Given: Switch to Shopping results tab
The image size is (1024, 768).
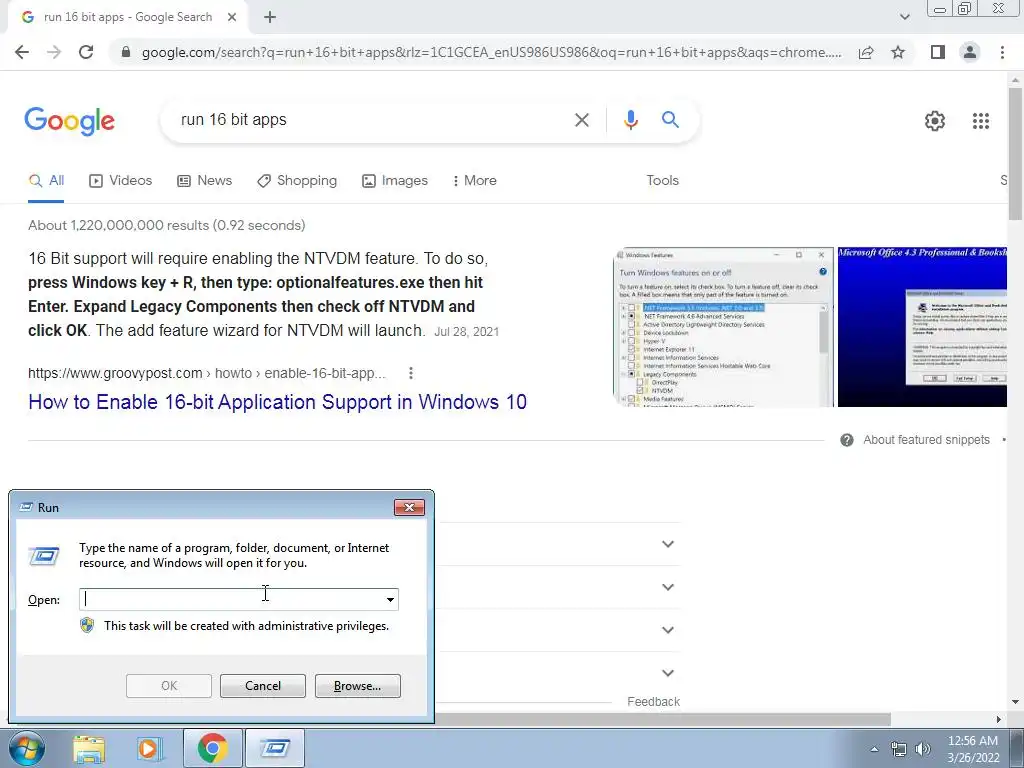Looking at the screenshot, I should click(297, 181).
